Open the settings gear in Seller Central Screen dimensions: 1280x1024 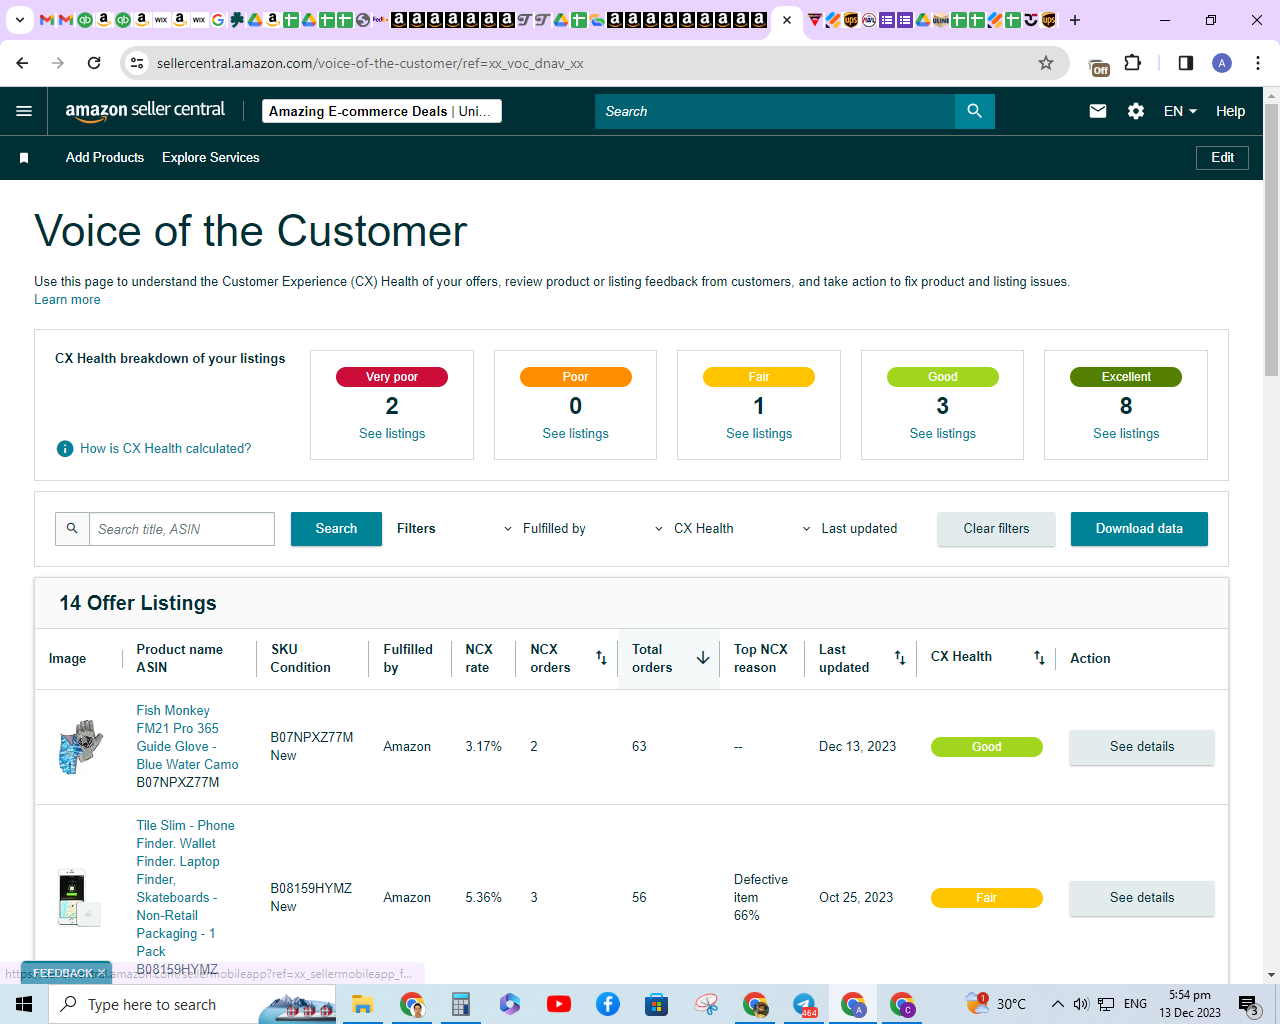1136,111
